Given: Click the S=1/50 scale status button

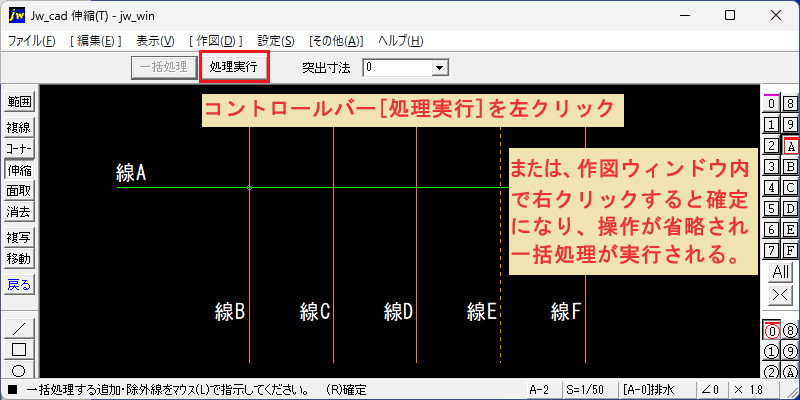Looking at the screenshot, I should (590, 390).
